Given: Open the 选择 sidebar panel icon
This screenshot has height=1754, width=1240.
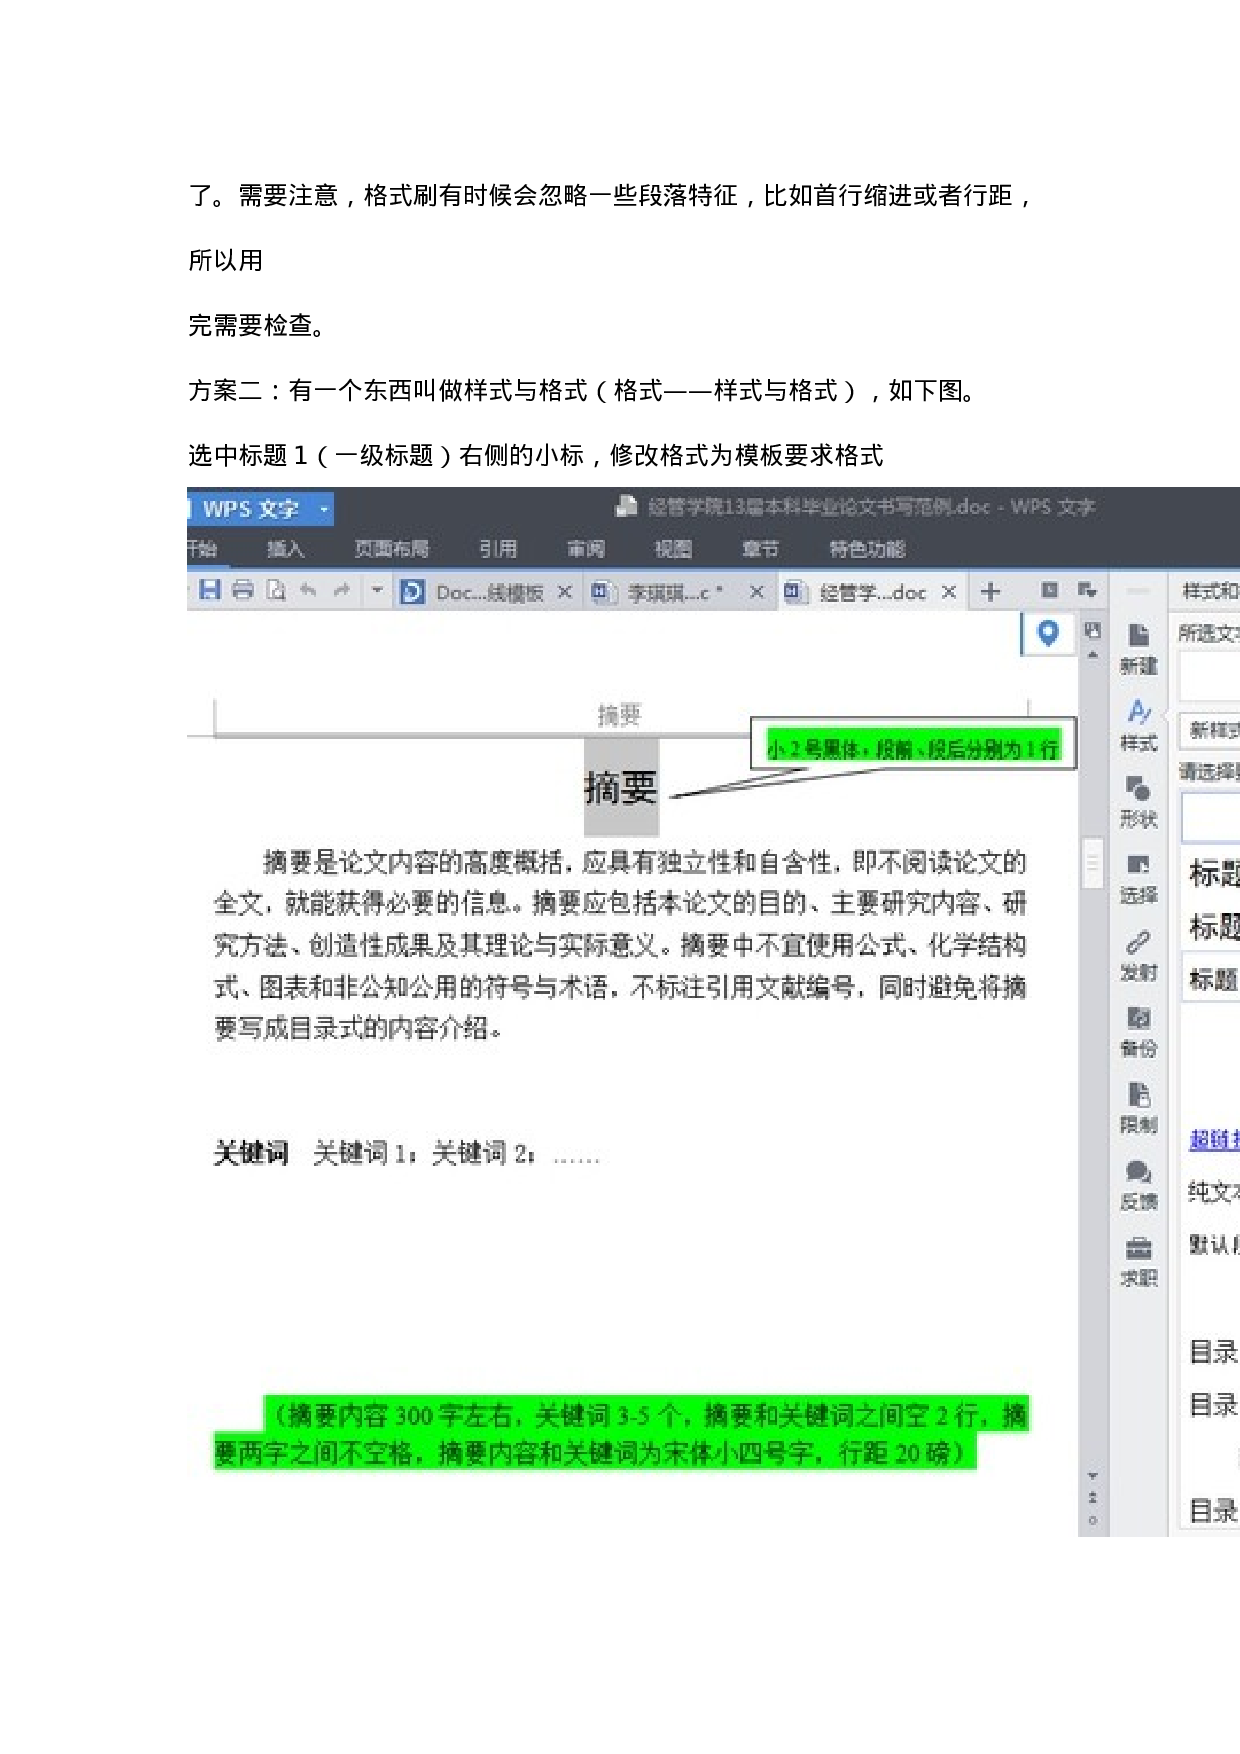Looking at the screenshot, I should 1138,879.
